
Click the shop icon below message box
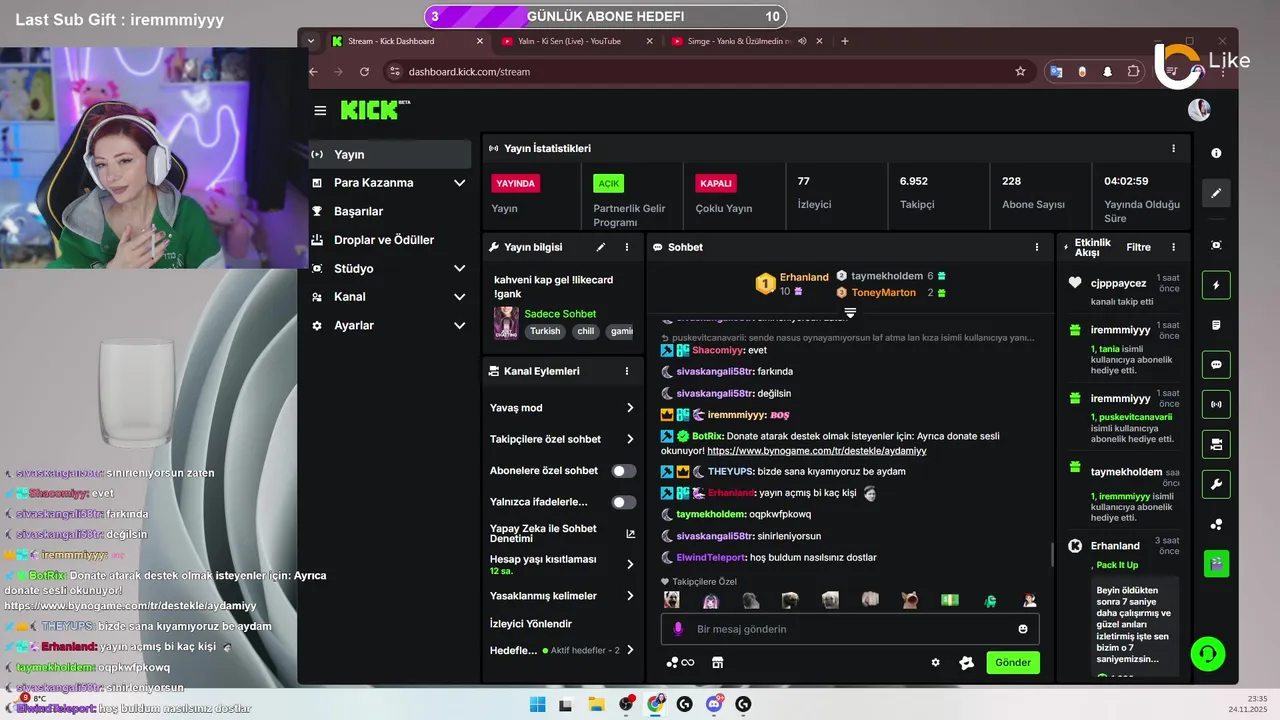pos(717,662)
